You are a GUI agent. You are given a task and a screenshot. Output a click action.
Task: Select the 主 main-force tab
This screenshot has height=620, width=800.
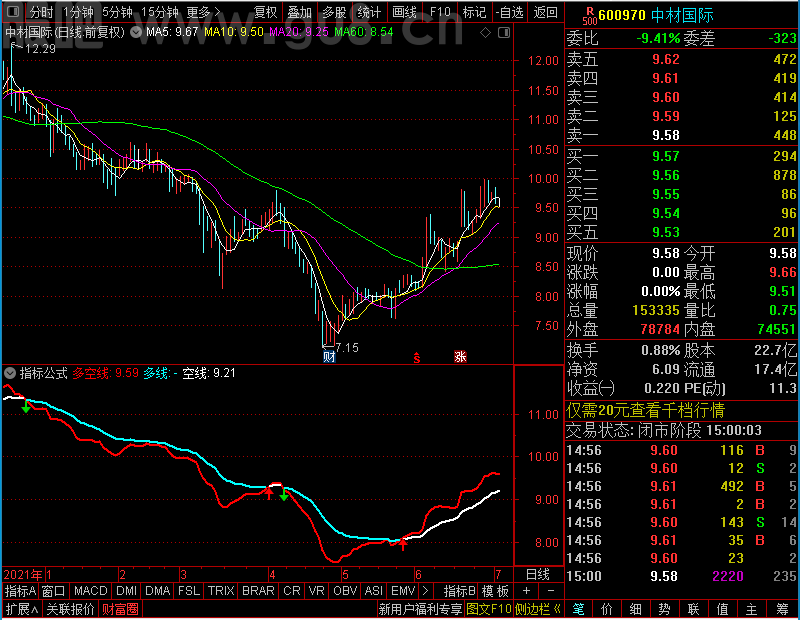[752, 609]
